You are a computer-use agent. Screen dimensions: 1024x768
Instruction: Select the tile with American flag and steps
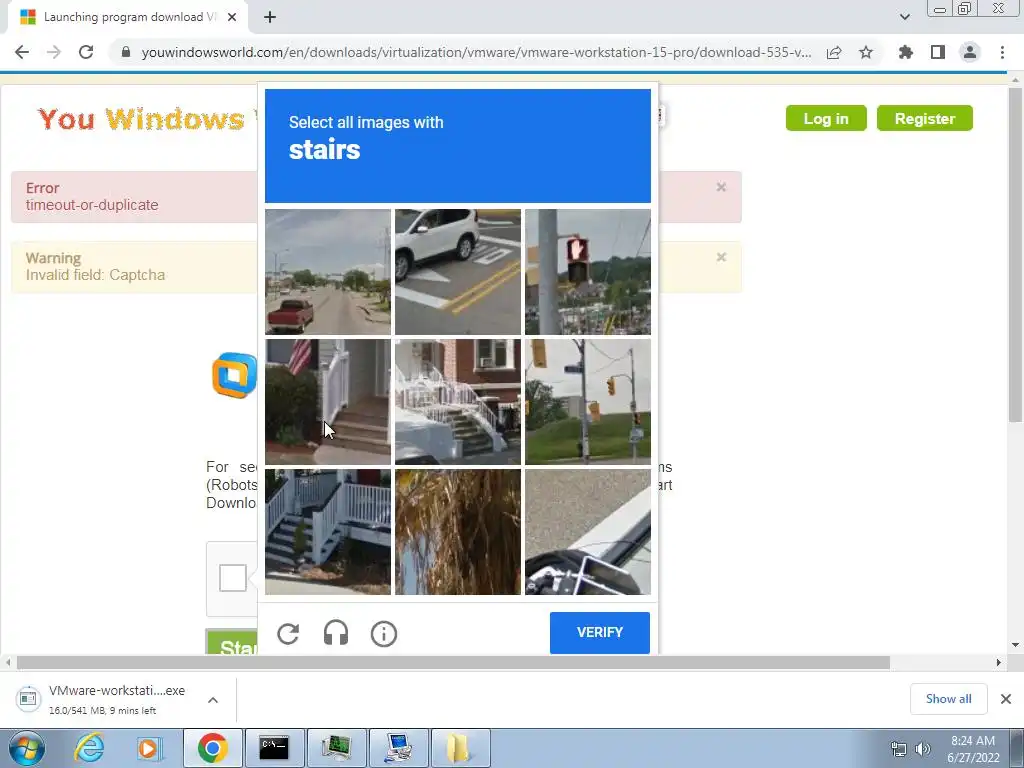coord(328,402)
